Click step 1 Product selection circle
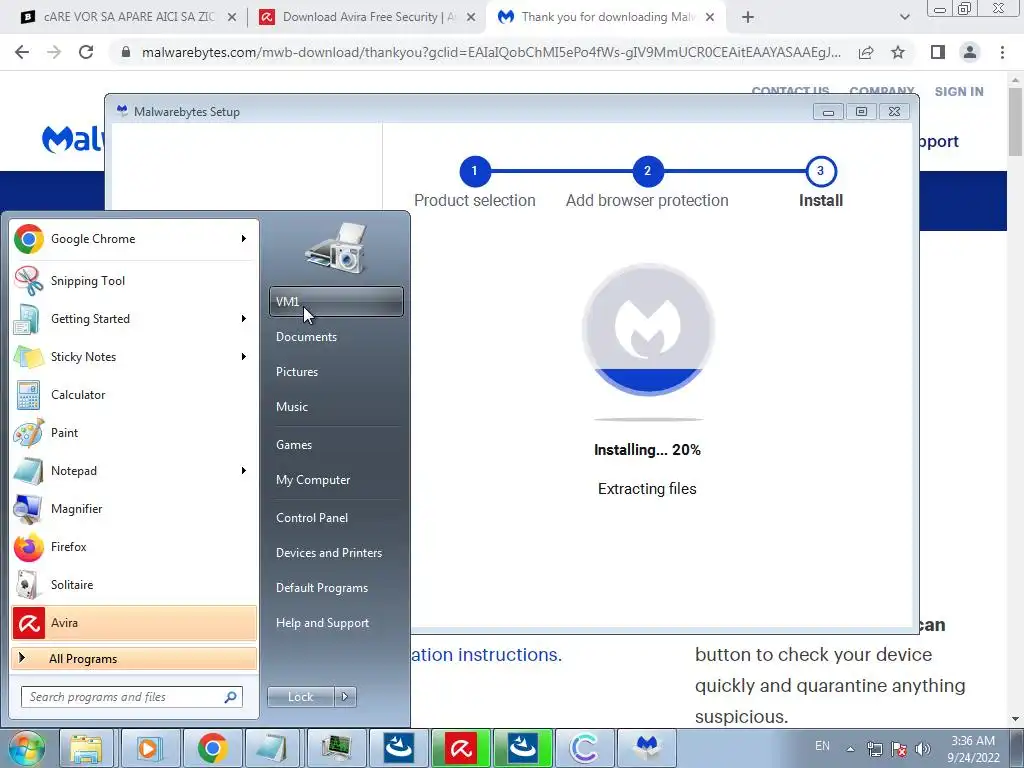Viewport: 1024px width, 768px height. (475, 171)
